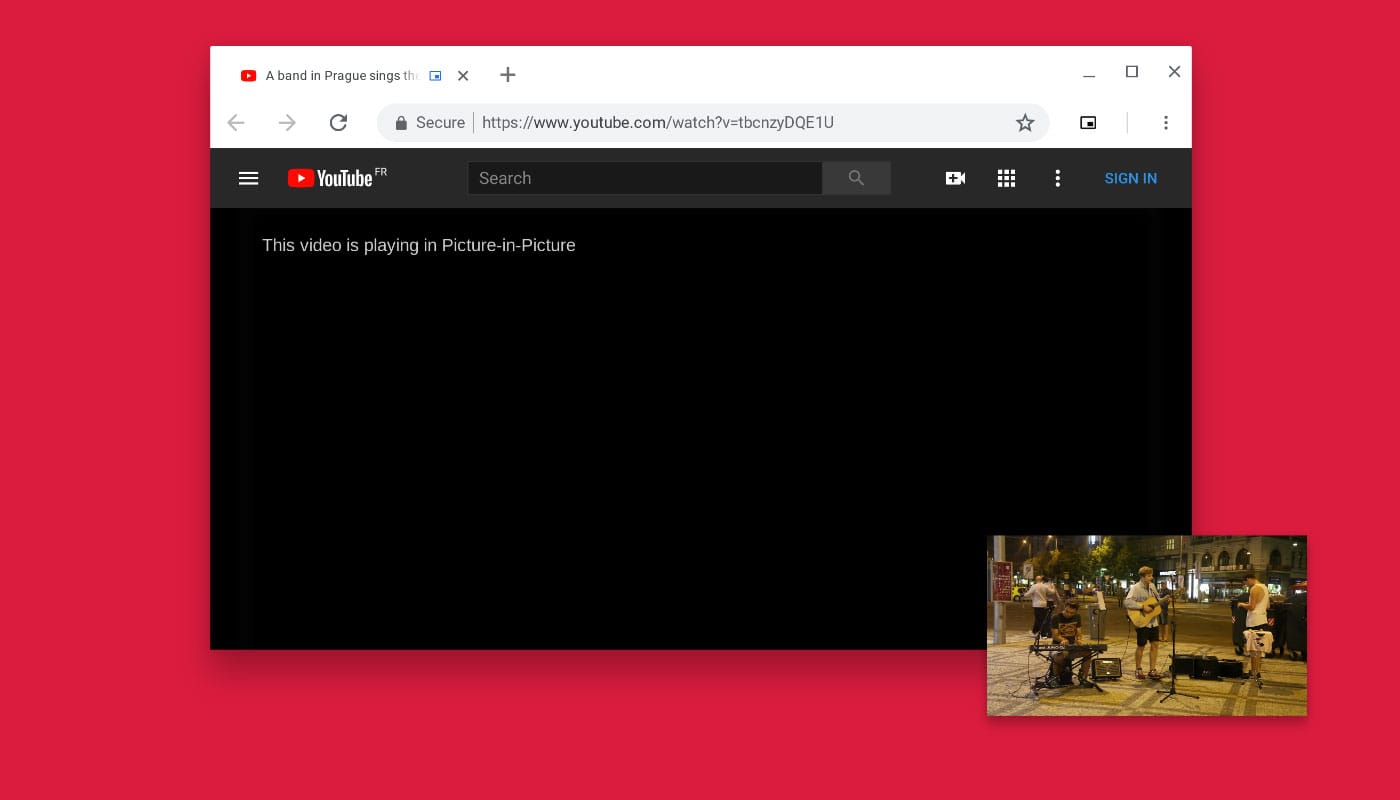Image resolution: width=1400 pixels, height=800 pixels.
Task: Click 'This video is playing in Picture-in-Picture' text
Action: pyautogui.click(x=419, y=245)
